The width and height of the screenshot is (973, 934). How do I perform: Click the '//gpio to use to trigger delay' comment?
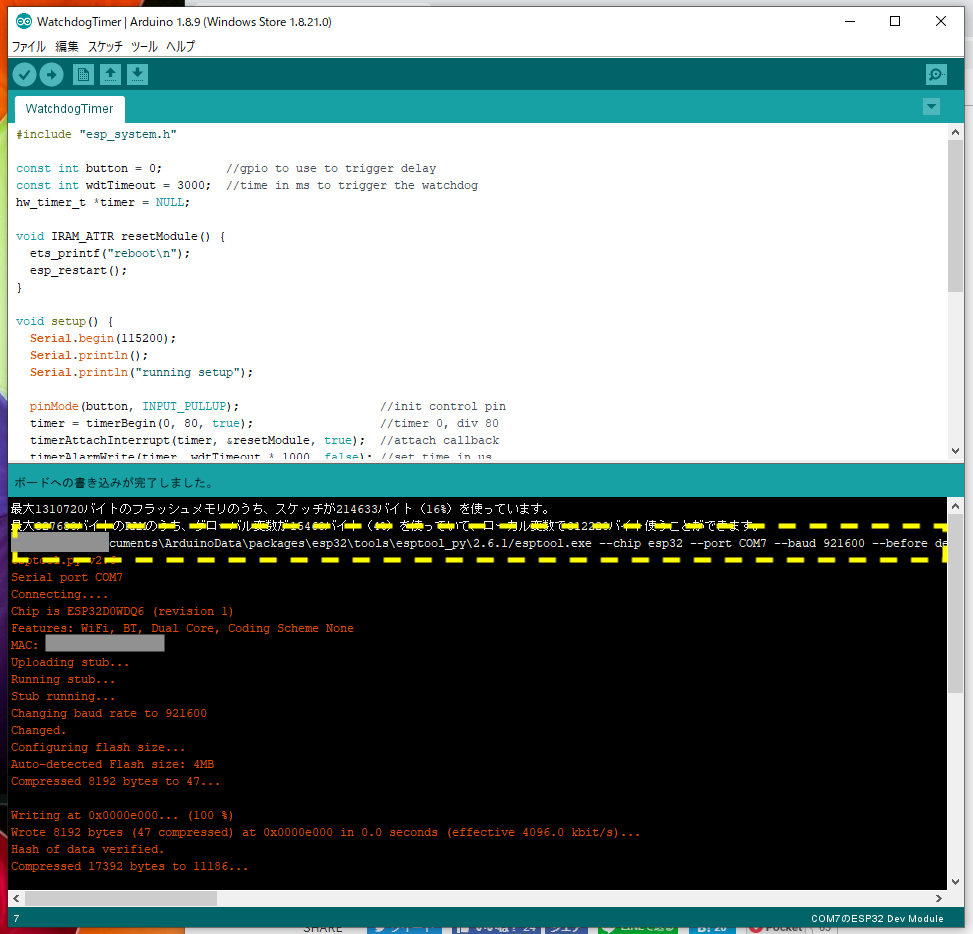coord(331,169)
